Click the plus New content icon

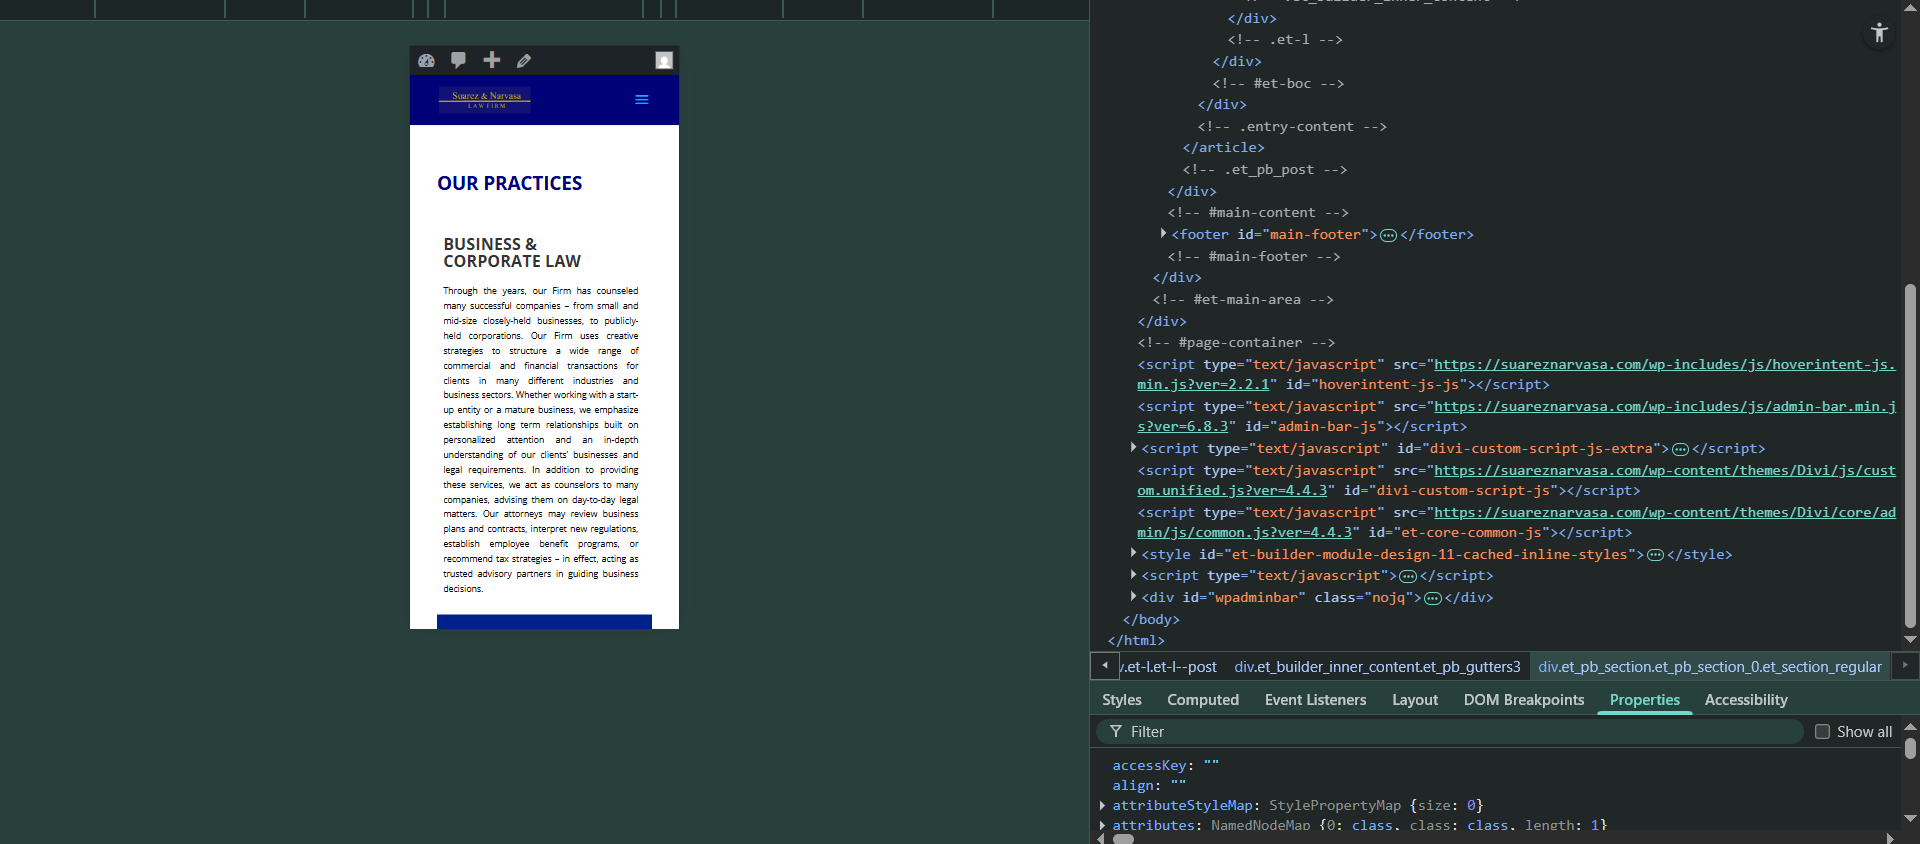492,60
